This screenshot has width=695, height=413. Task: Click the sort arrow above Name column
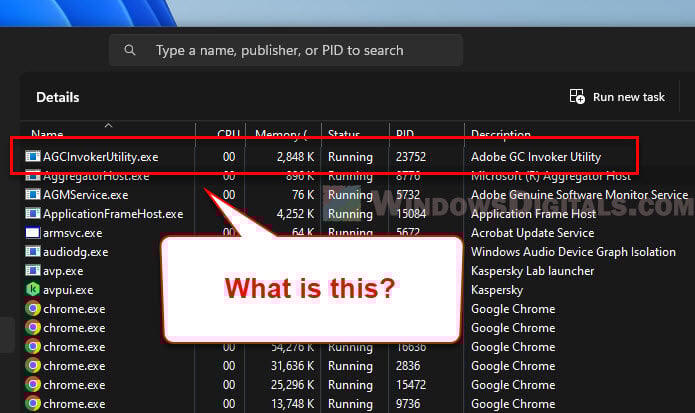coord(108,126)
